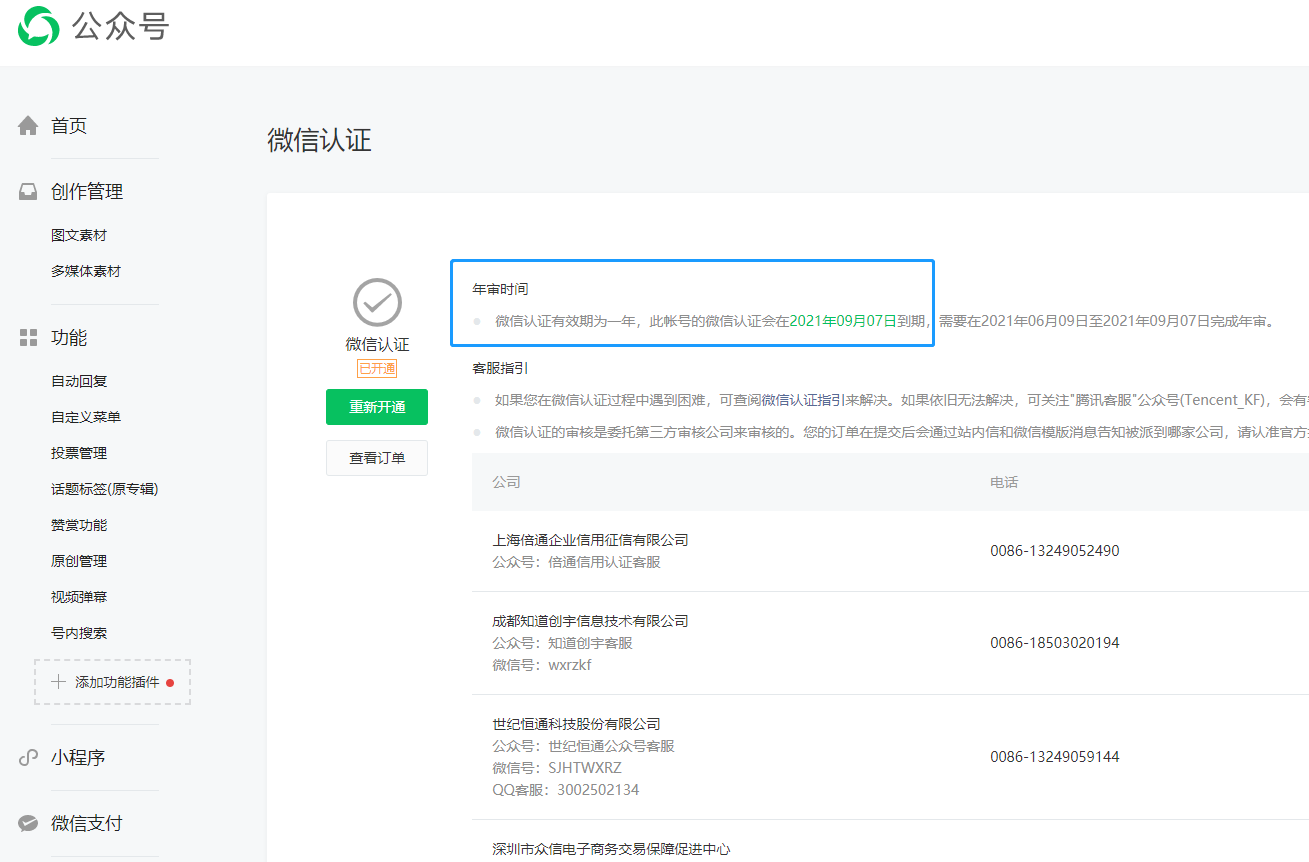The width and height of the screenshot is (1309, 862).
Task: Open 多媒体素材 in the sidebar
Action: coord(86,271)
